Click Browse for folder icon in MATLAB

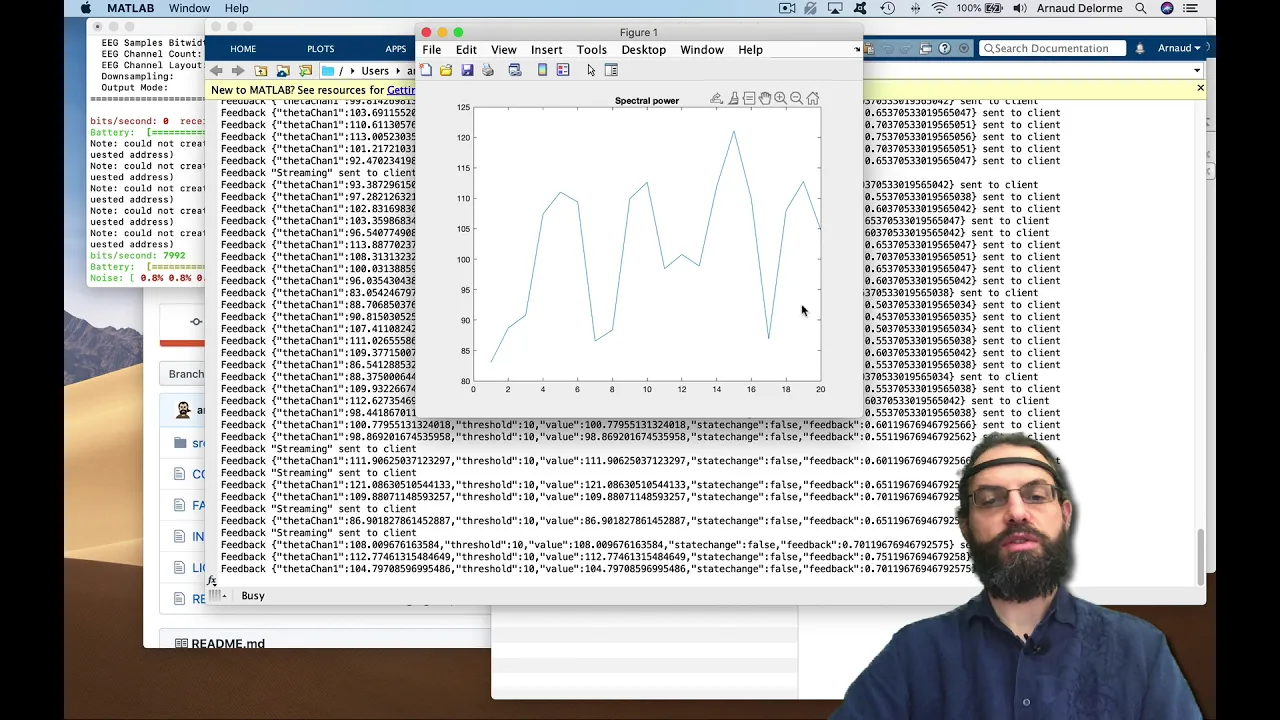click(305, 71)
